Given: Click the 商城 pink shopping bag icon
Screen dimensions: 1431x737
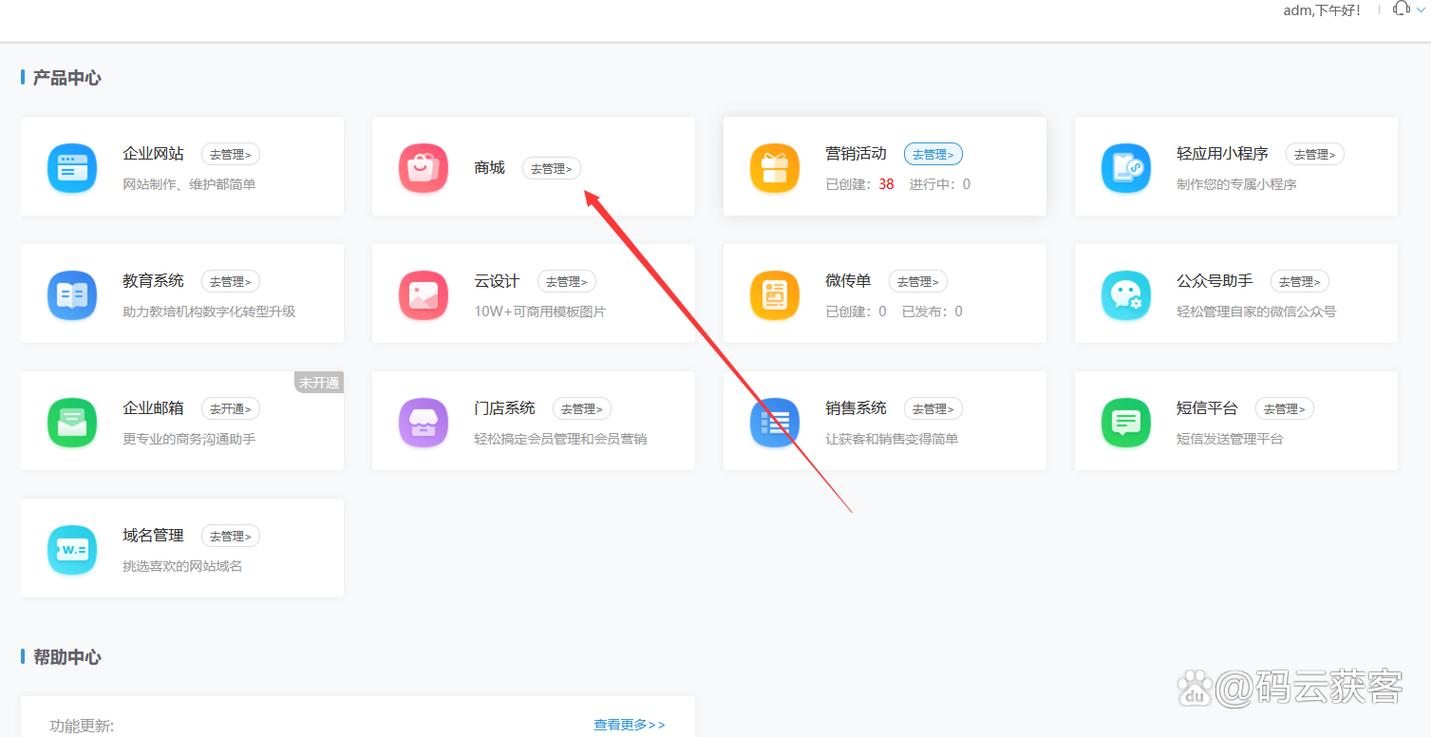Looking at the screenshot, I should click(x=423, y=168).
